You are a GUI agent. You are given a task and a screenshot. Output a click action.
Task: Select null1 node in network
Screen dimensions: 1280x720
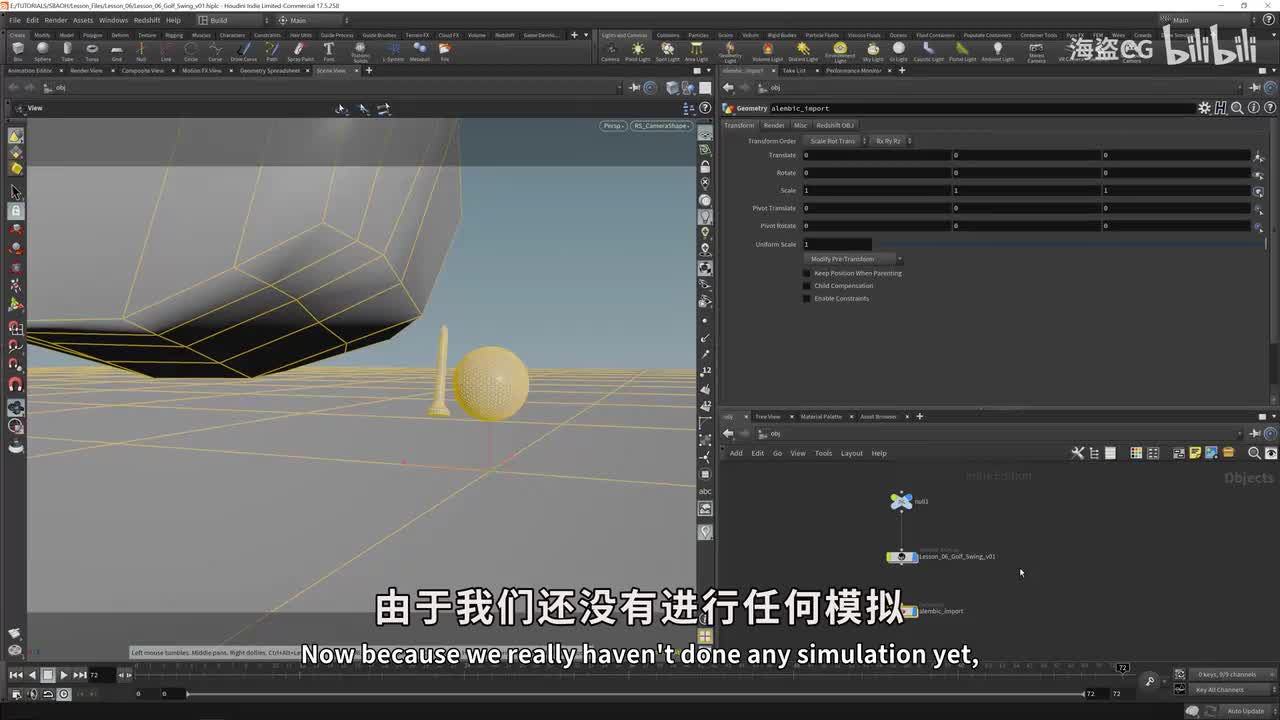(902, 501)
